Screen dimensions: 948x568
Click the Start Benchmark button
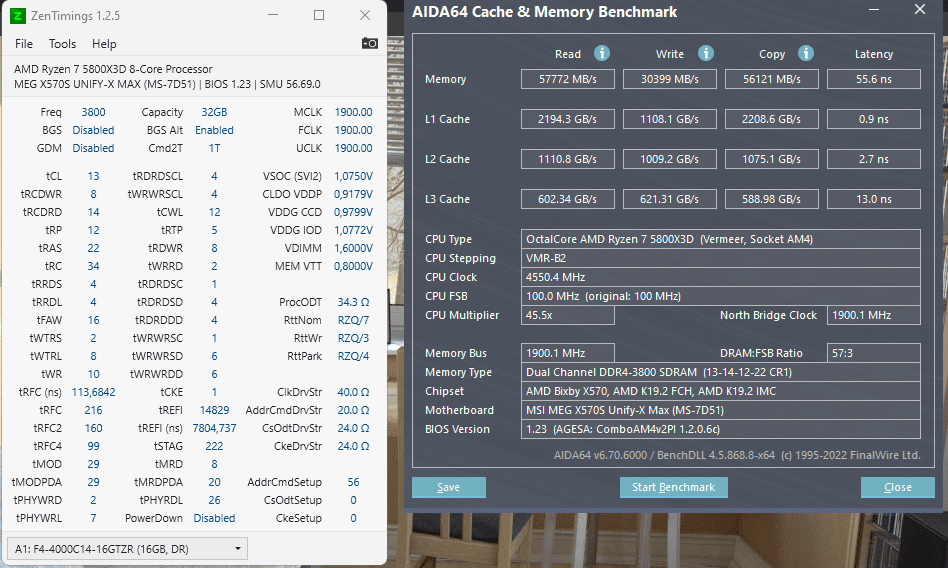(674, 487)
